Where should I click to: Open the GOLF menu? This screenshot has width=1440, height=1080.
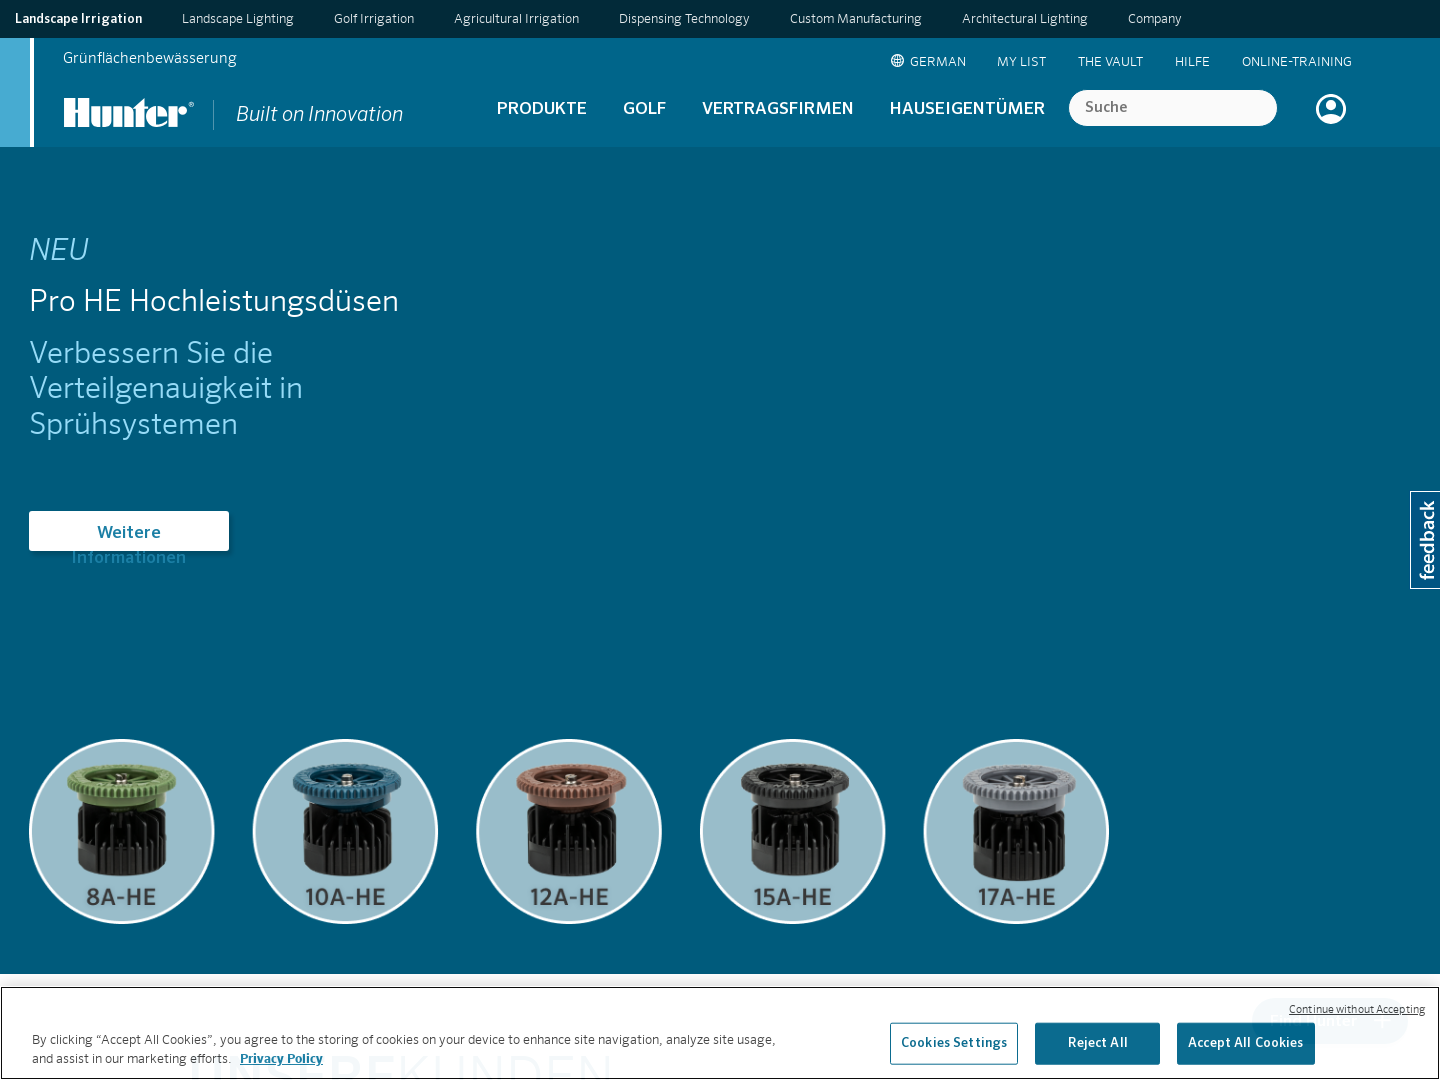point(644,108)
